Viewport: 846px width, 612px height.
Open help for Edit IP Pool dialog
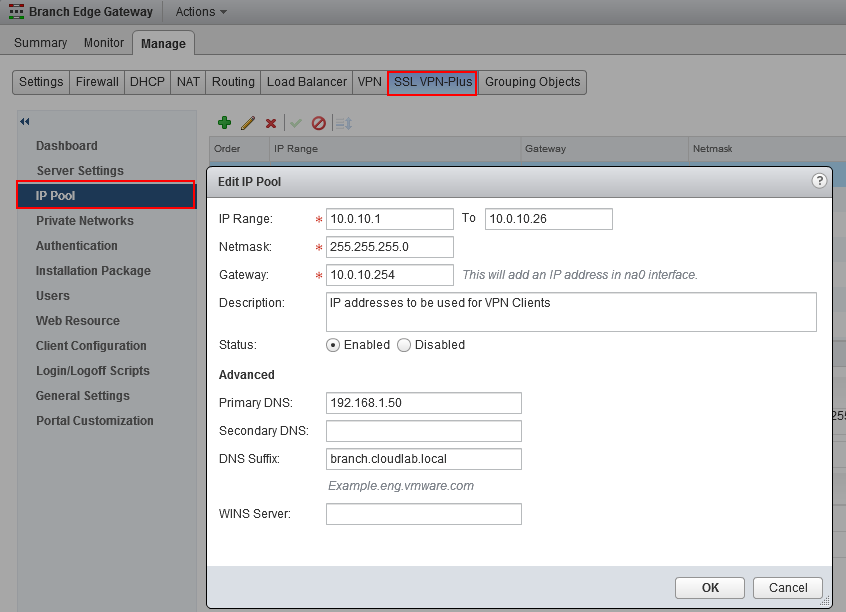[x=819, y=181]
